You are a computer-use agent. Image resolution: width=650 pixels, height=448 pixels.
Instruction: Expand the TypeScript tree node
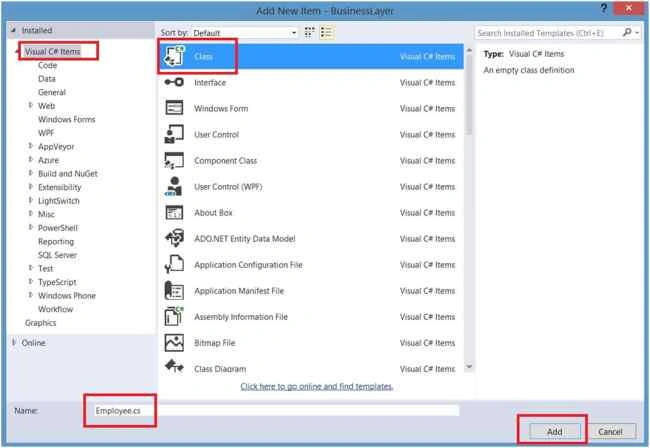(31, 281)
